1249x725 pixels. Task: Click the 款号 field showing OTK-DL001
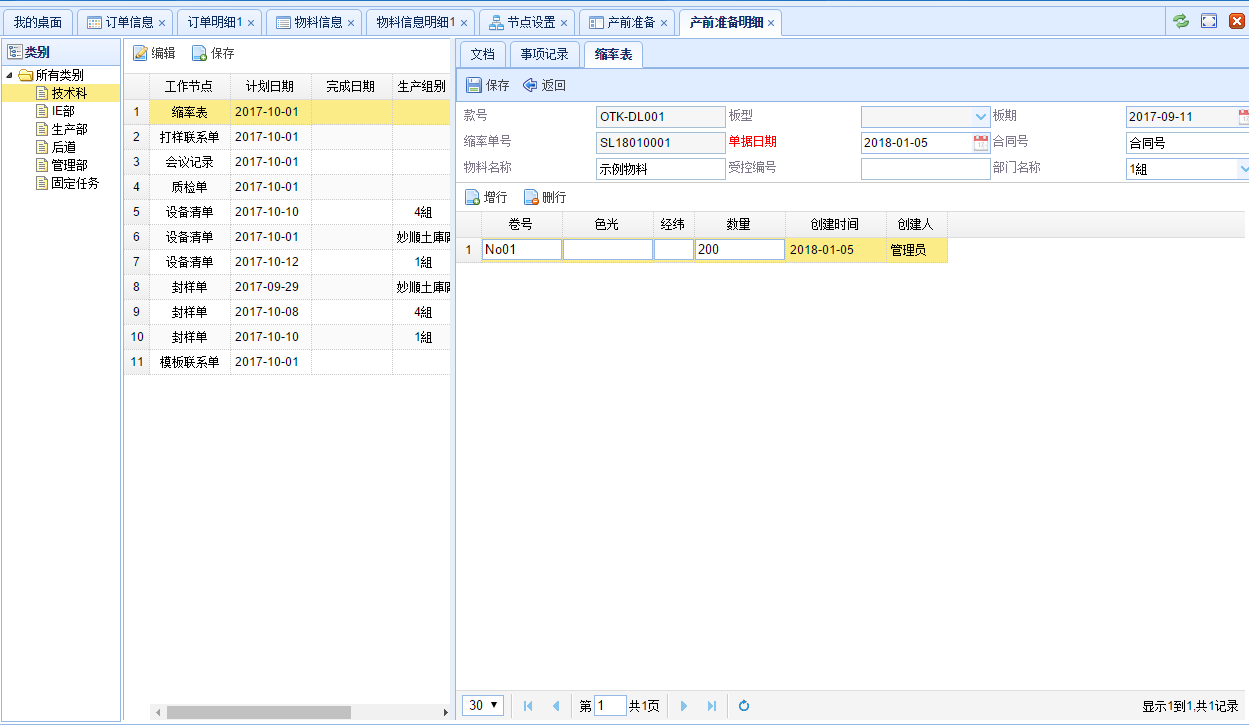tap(660, 117)
